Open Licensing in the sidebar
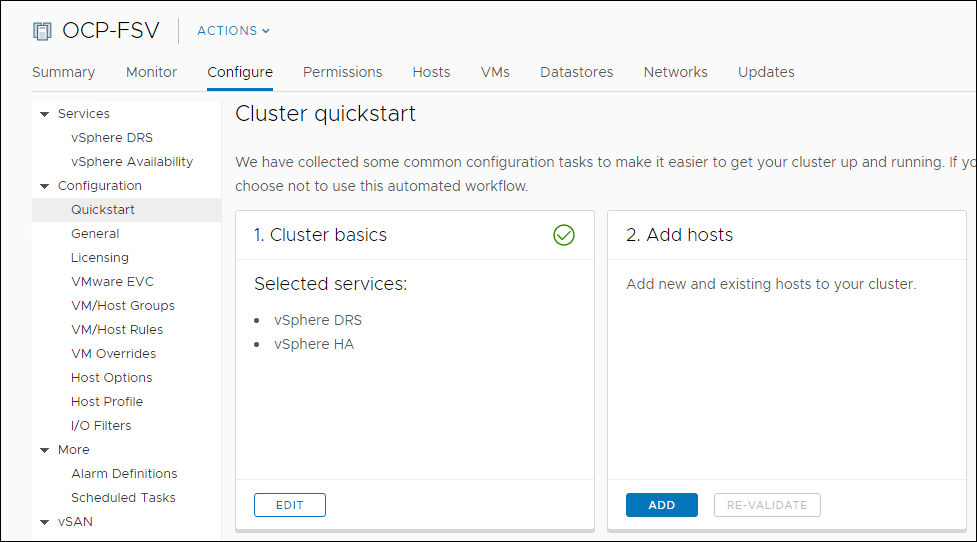This screenshot has height=542, width=977. tap(100, 258)
